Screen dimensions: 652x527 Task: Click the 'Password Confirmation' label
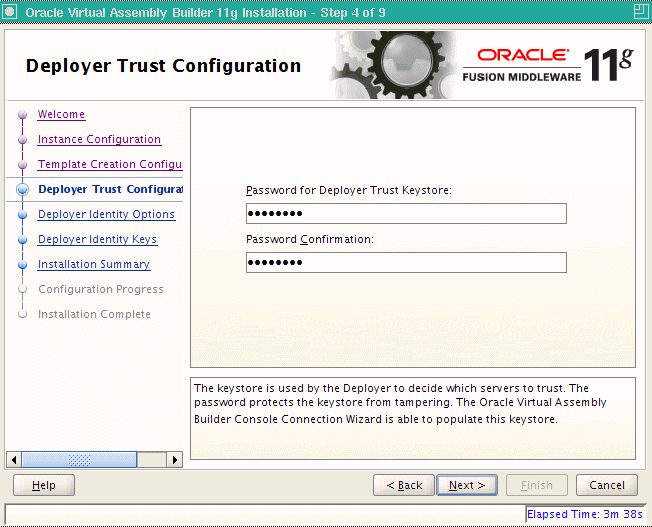point(310,240)
